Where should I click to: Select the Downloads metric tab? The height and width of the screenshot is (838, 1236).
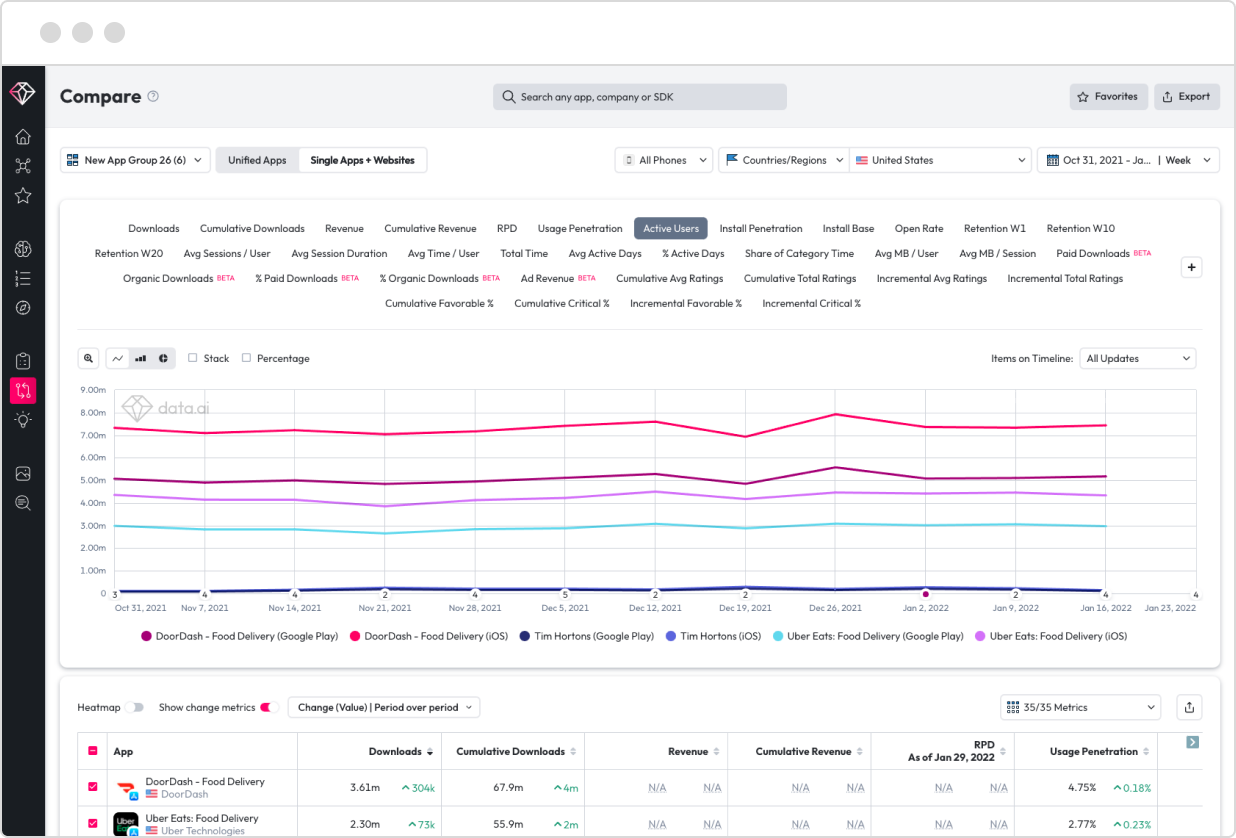[154, 229]
